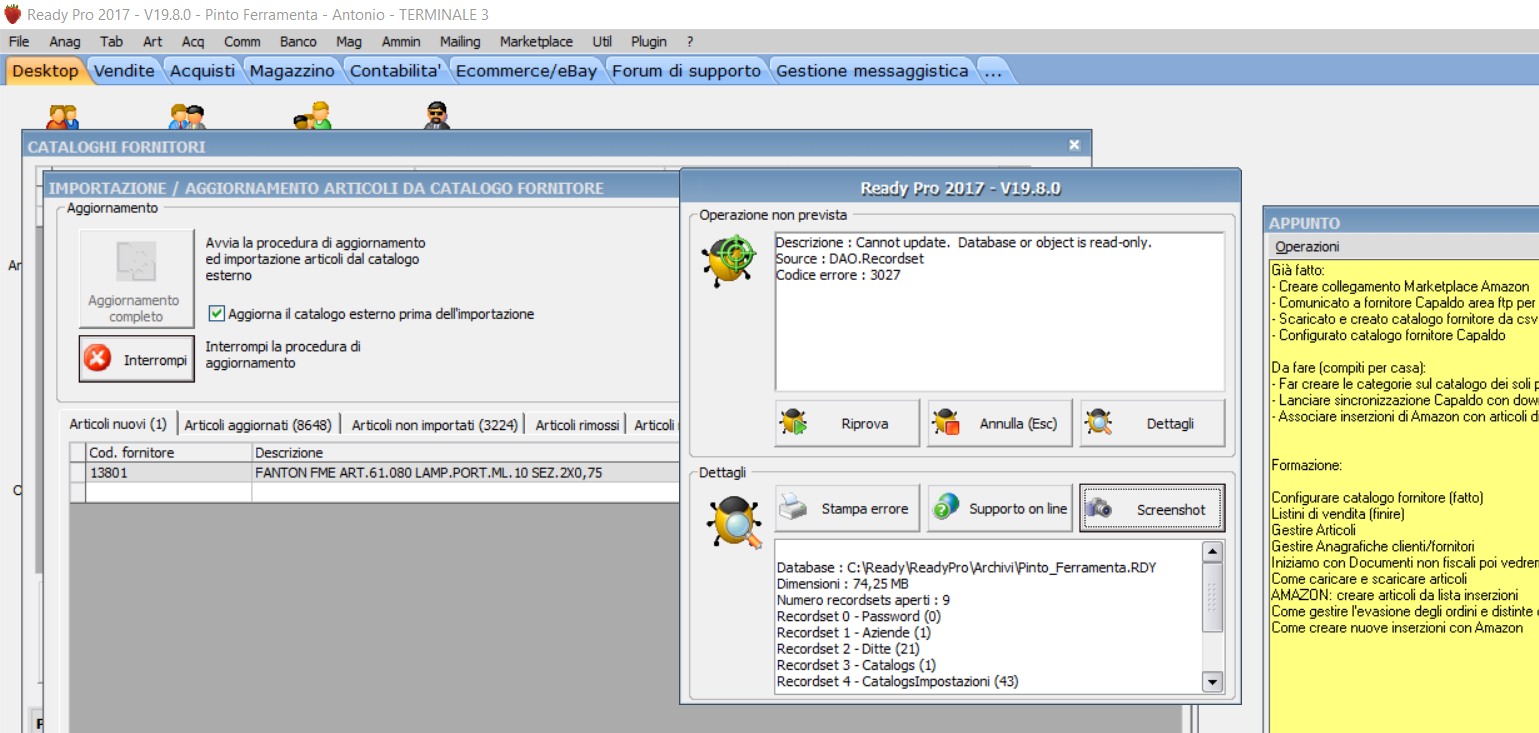This screenshot has width=1539, height=733.
Task: Open the Mag menu
Action: tap(349, 41)
